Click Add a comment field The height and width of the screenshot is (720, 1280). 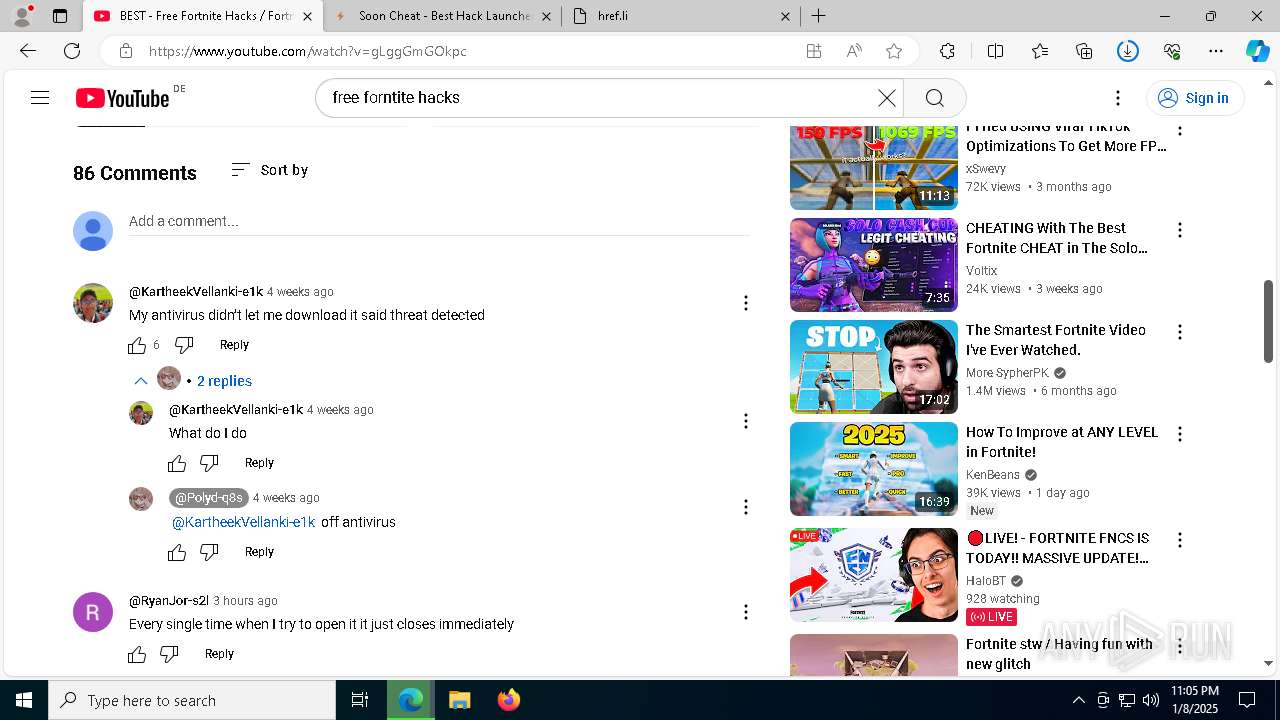[439, 221]
